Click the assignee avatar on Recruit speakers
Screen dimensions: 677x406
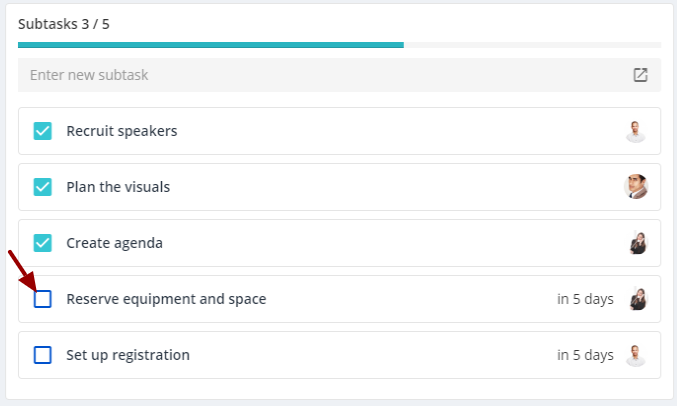click(636, 131)
